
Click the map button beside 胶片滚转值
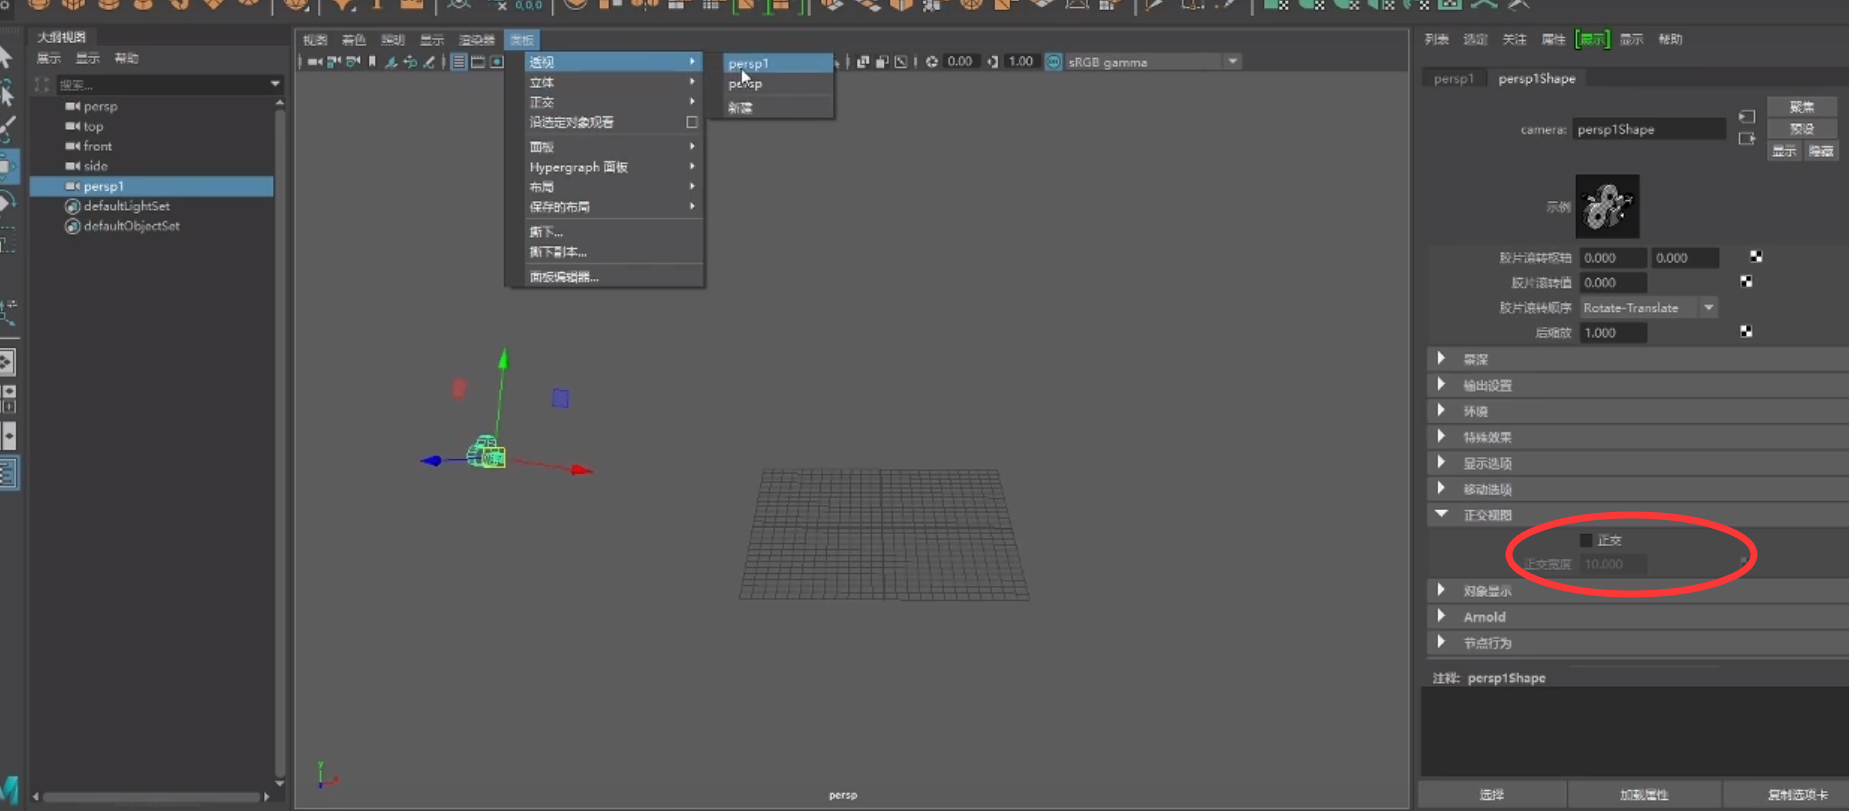click(x=1746, y=282)
